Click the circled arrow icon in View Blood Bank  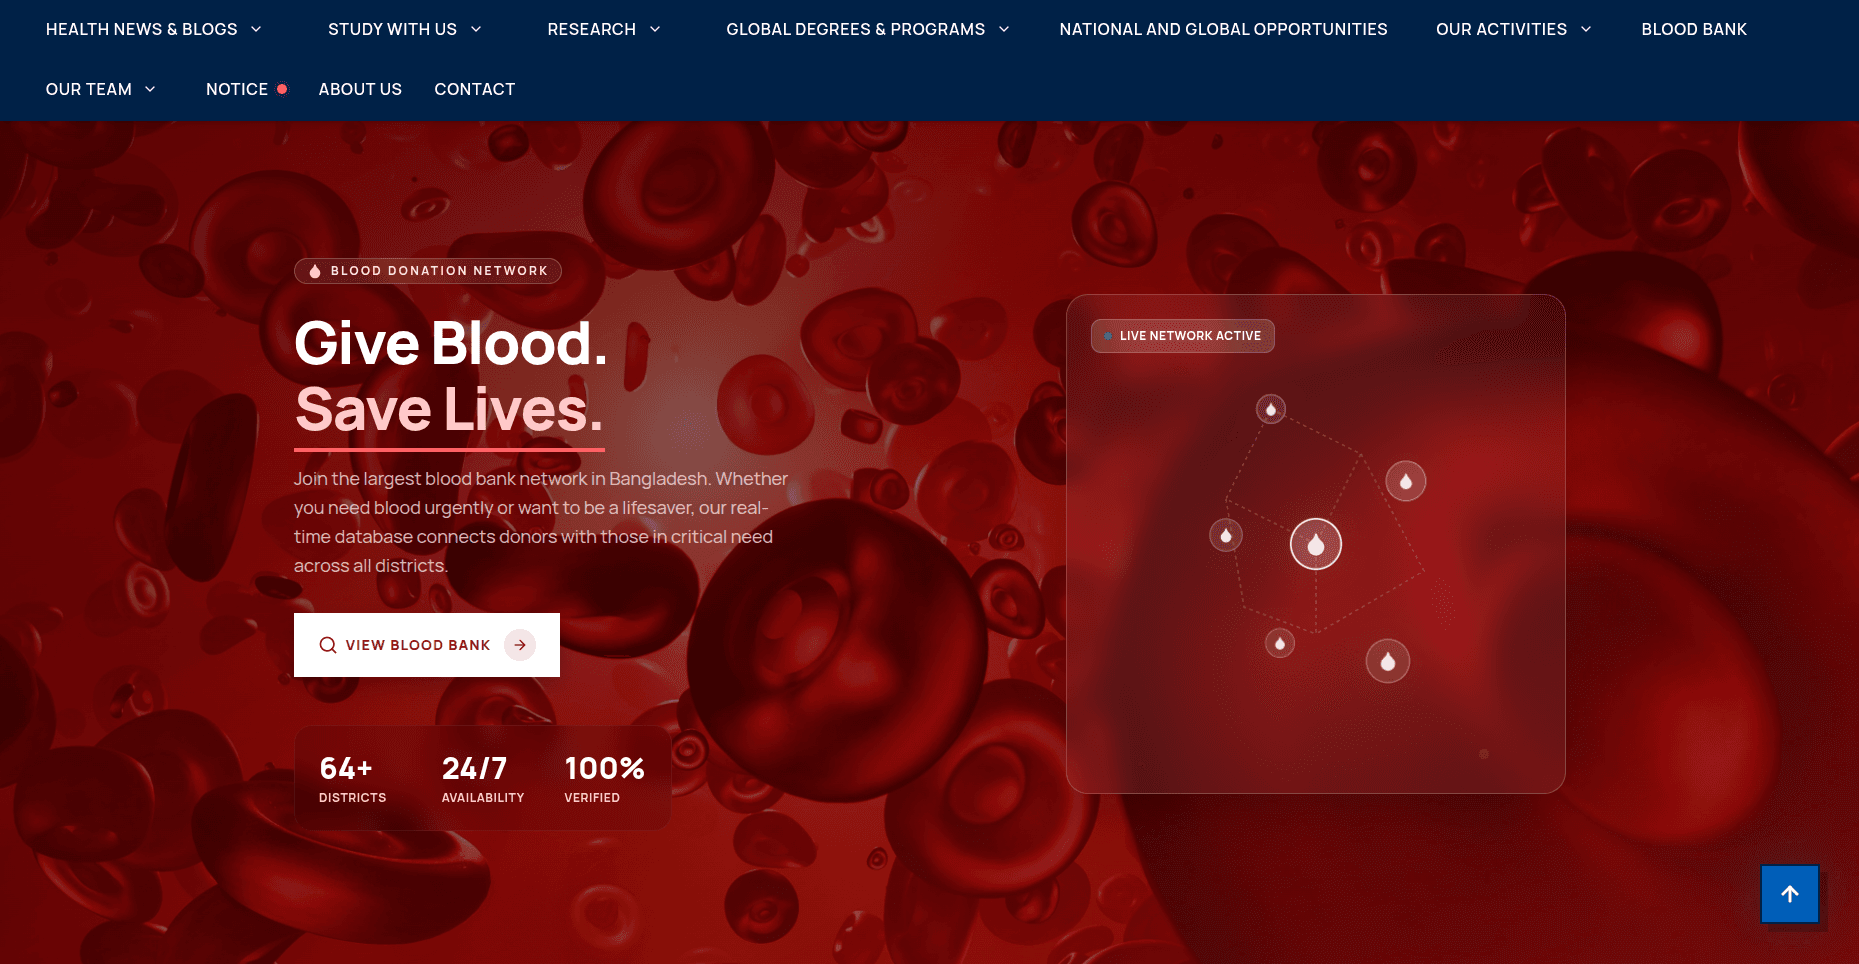coord(520,645)
